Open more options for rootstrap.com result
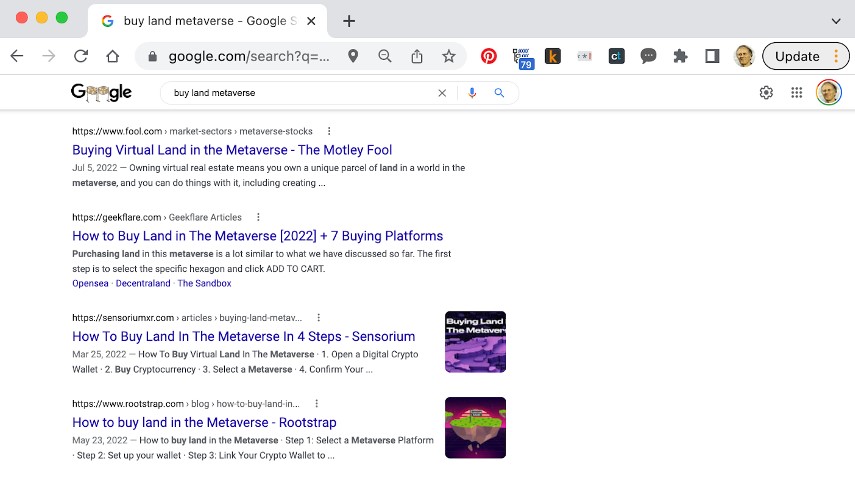 tap(316, 403)
